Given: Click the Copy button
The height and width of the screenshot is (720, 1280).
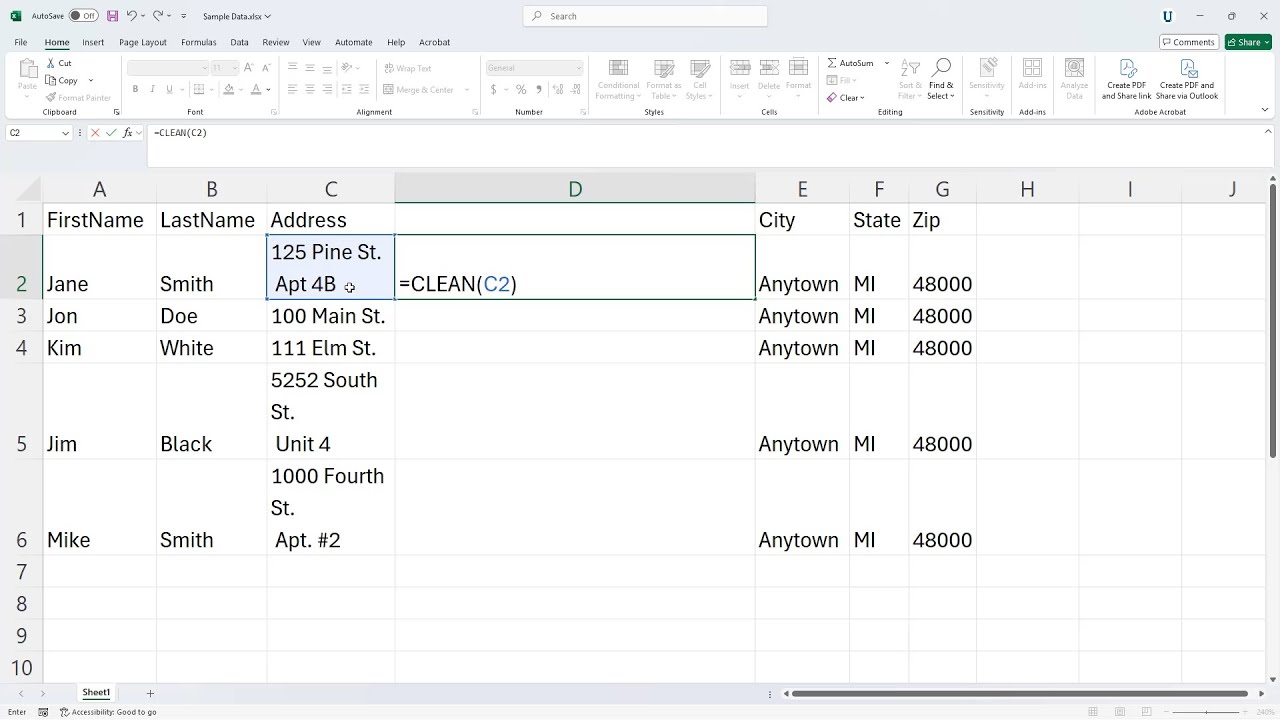Looking at the screenshot, I should click(x=62, y=80).
